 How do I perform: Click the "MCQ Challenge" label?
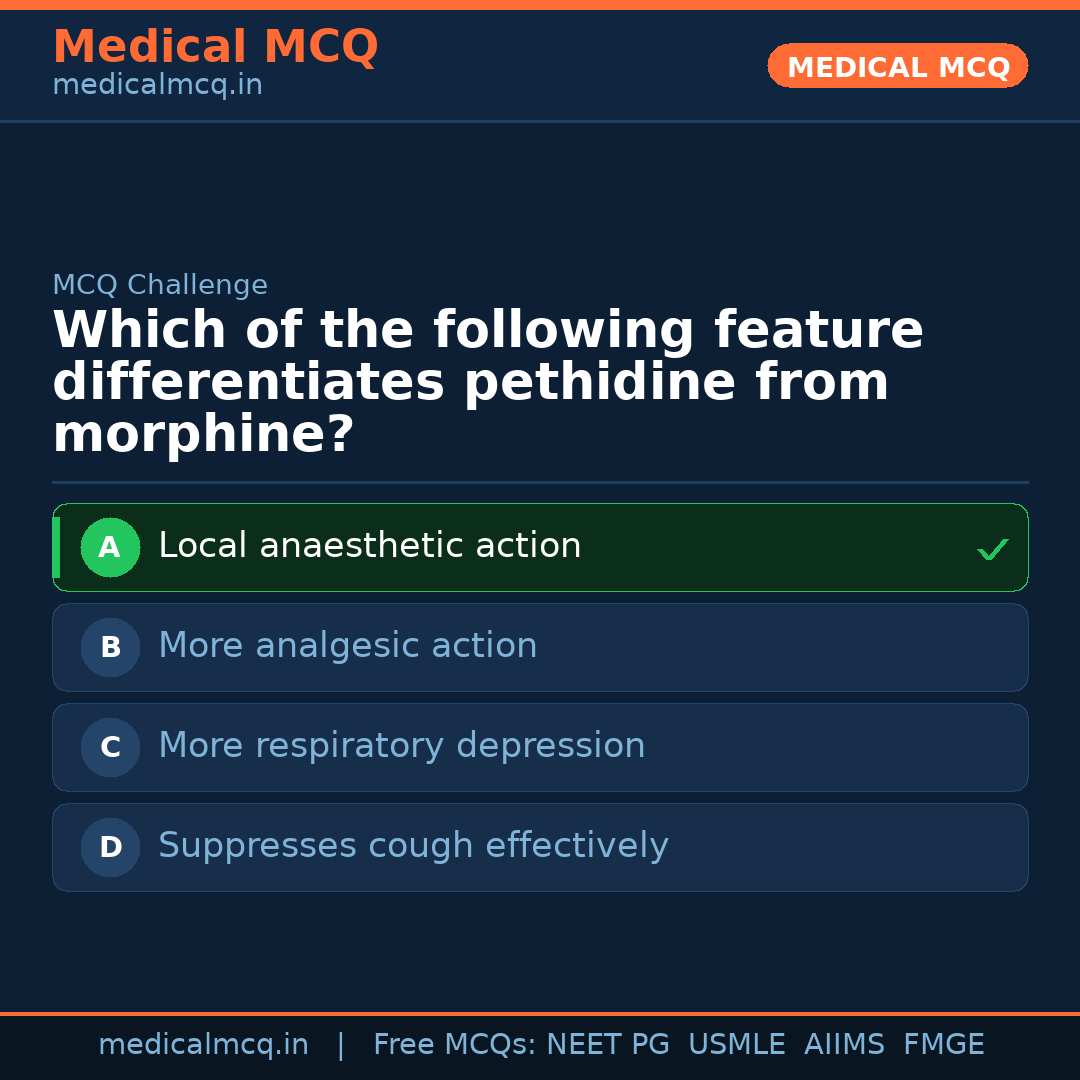coord(160,285)
